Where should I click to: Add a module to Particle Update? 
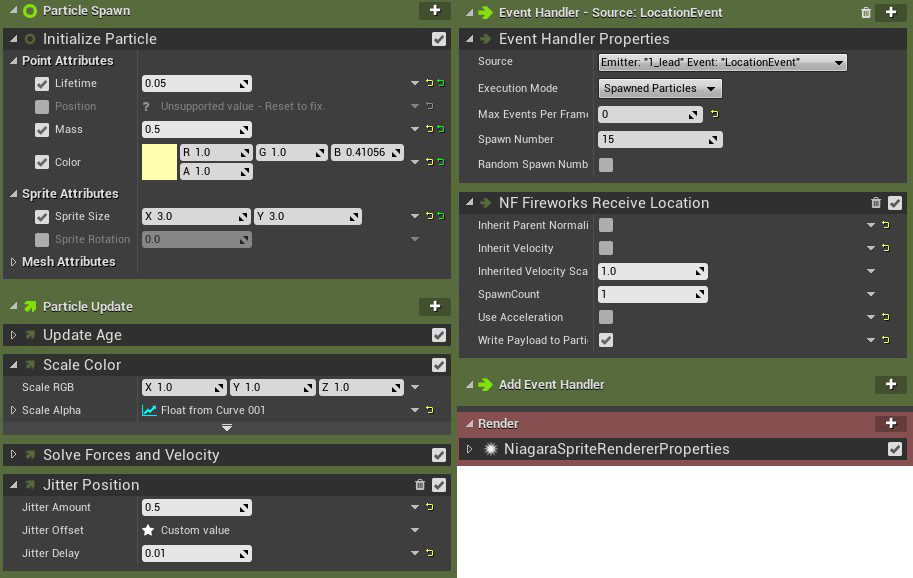click(x=435, y=306)
